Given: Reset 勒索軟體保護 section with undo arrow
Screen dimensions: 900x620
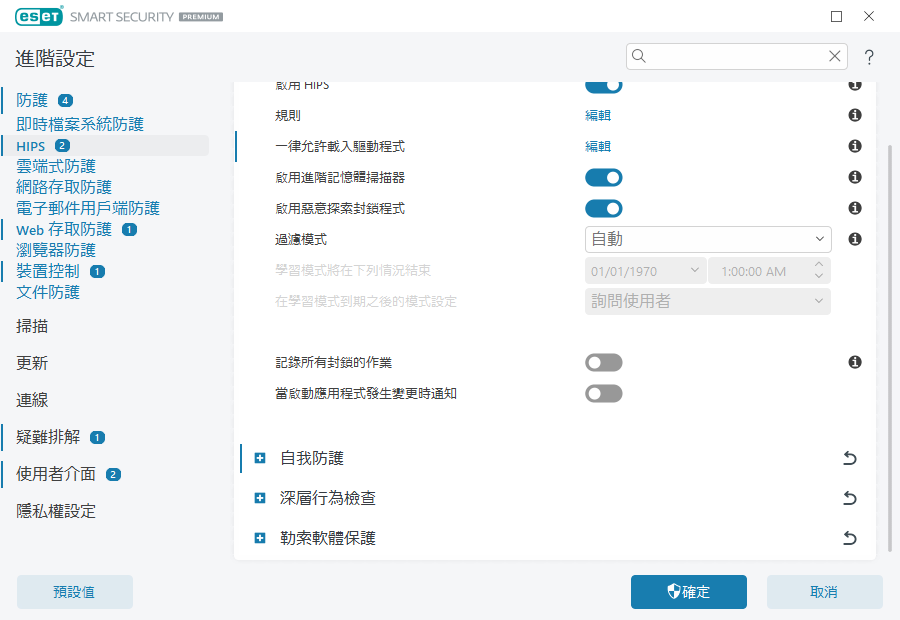Looking at the screenshot, I should pyautogui.click(x=849, y=538).
